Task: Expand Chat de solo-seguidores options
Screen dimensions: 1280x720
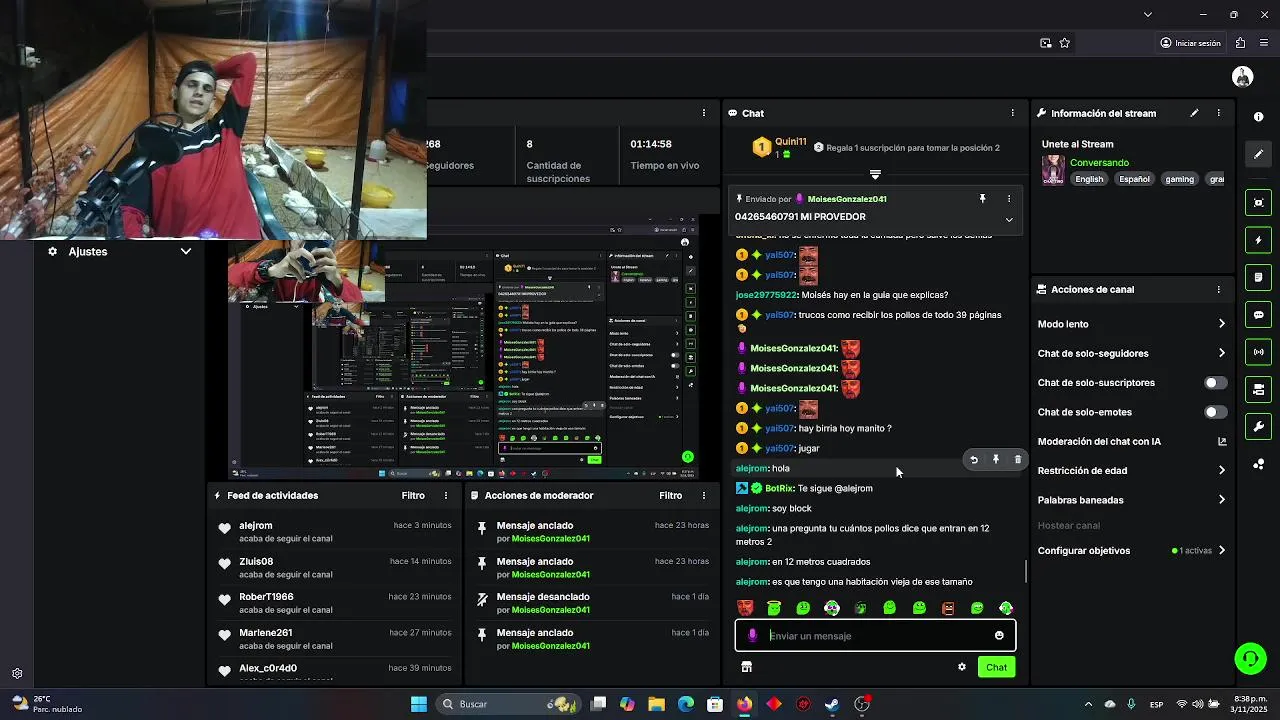Action: pos(1221,353)
